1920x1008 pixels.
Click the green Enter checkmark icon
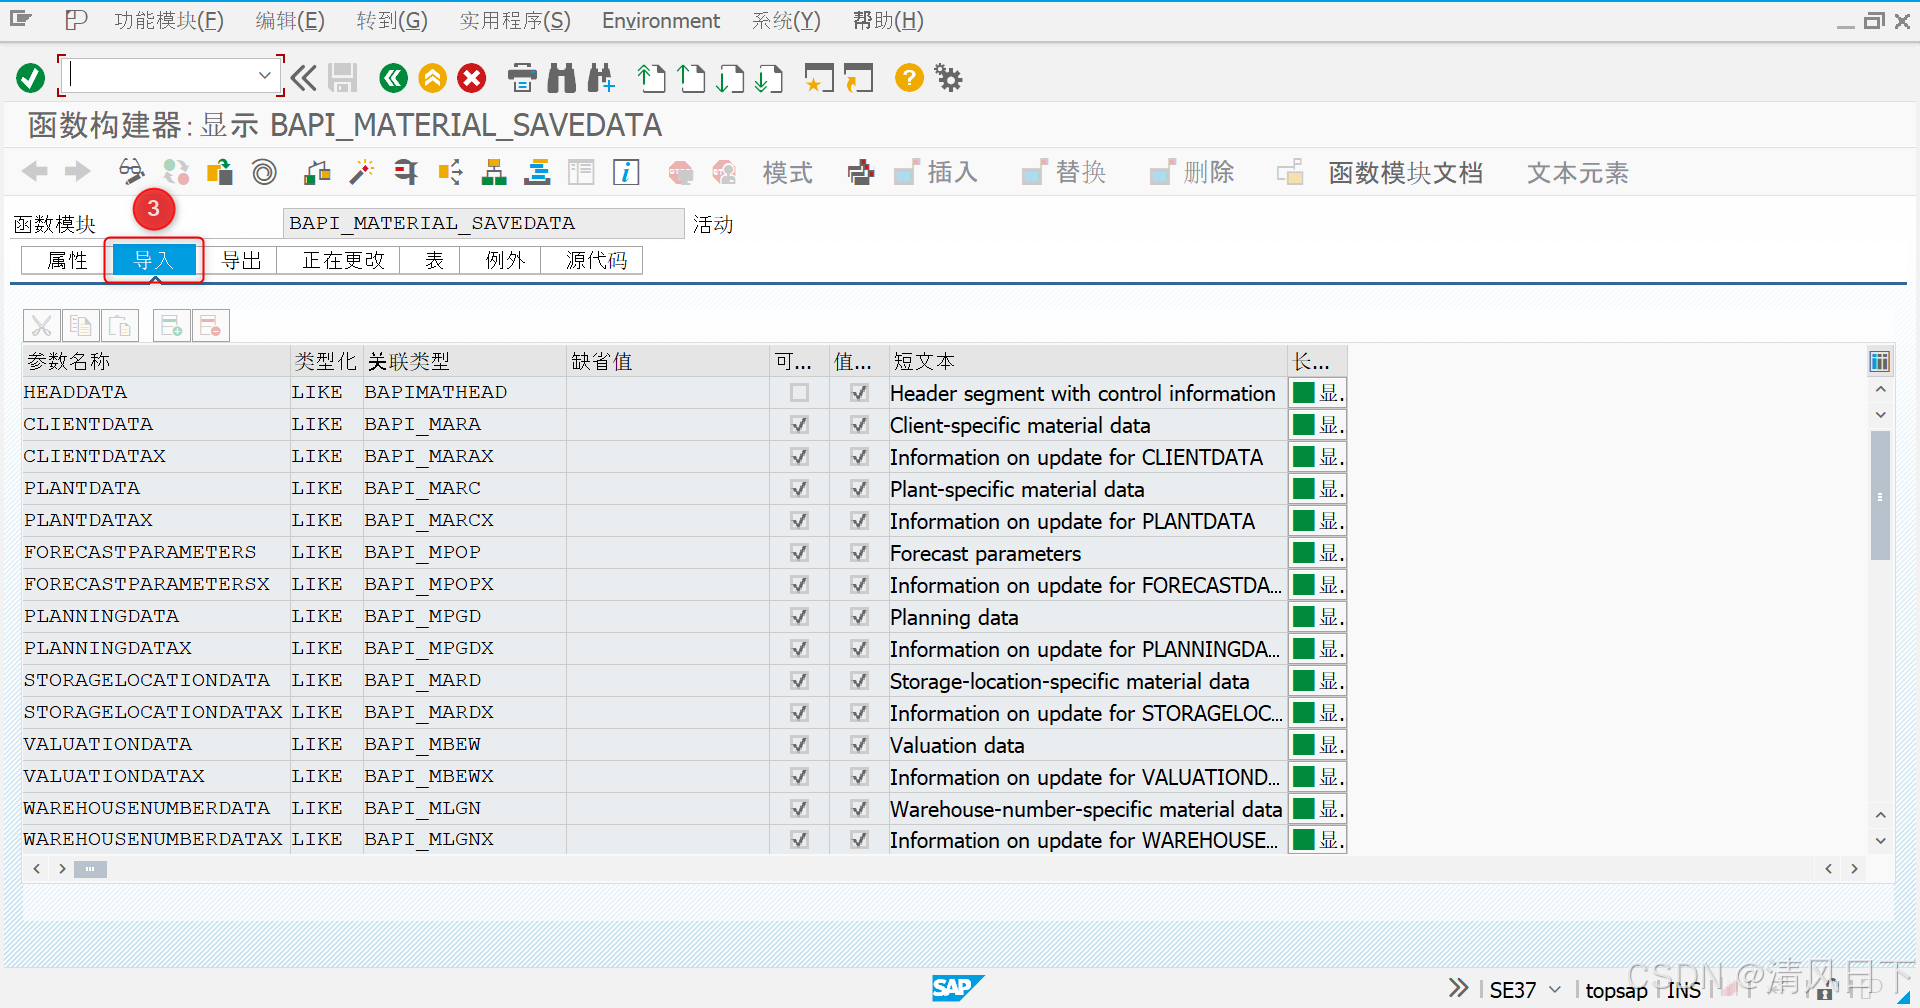[x=30, y=77]
